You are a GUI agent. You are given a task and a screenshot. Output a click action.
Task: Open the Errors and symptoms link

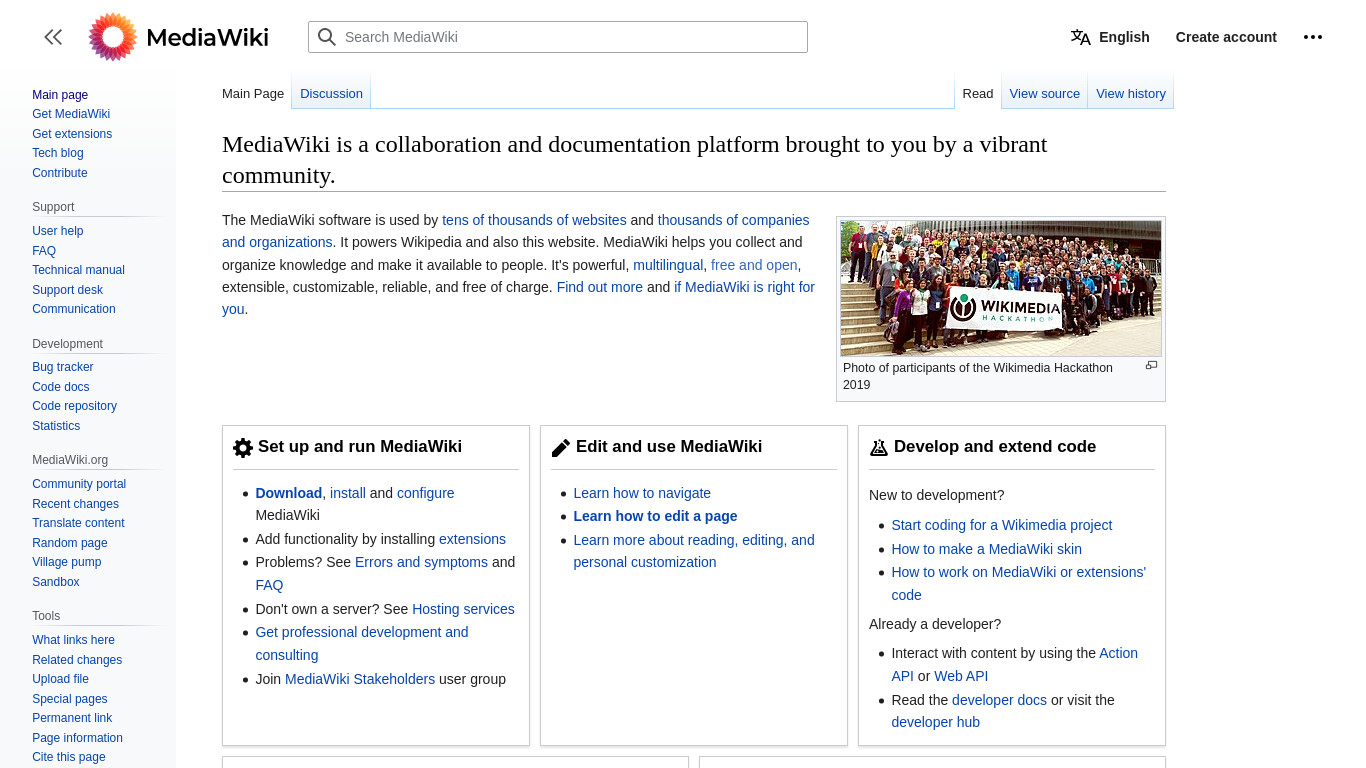point(421,562)
